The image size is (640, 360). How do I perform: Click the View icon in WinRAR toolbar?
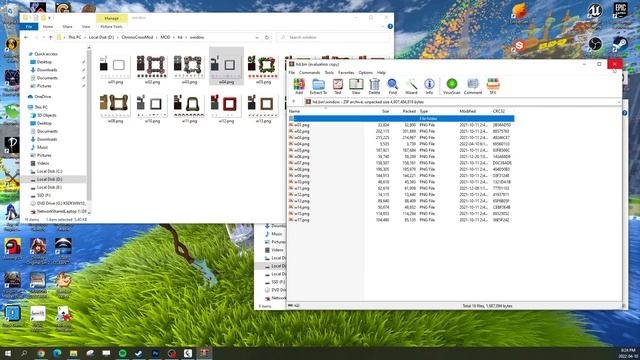point(356,86)
